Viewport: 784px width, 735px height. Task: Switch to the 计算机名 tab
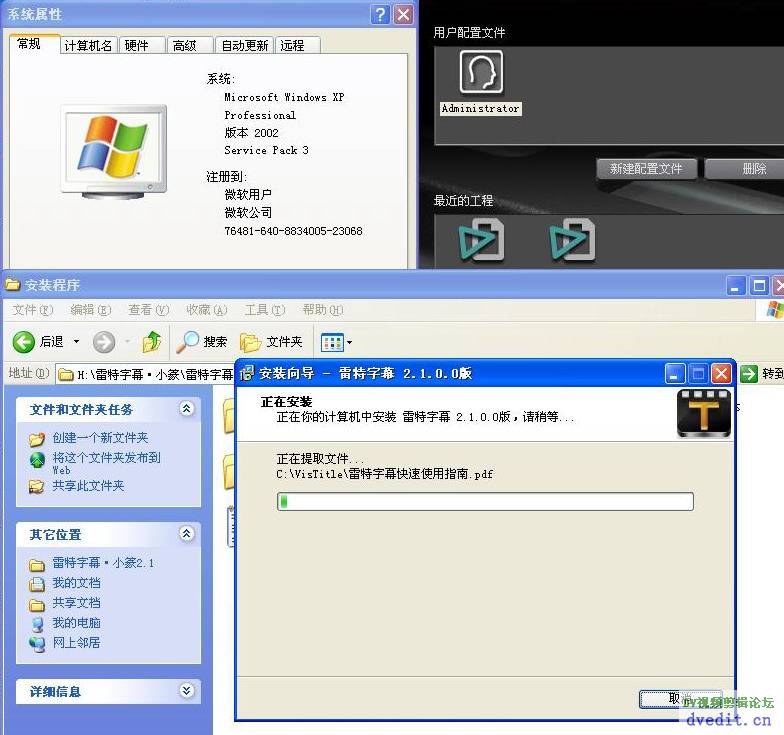click(x=88, y=45)
